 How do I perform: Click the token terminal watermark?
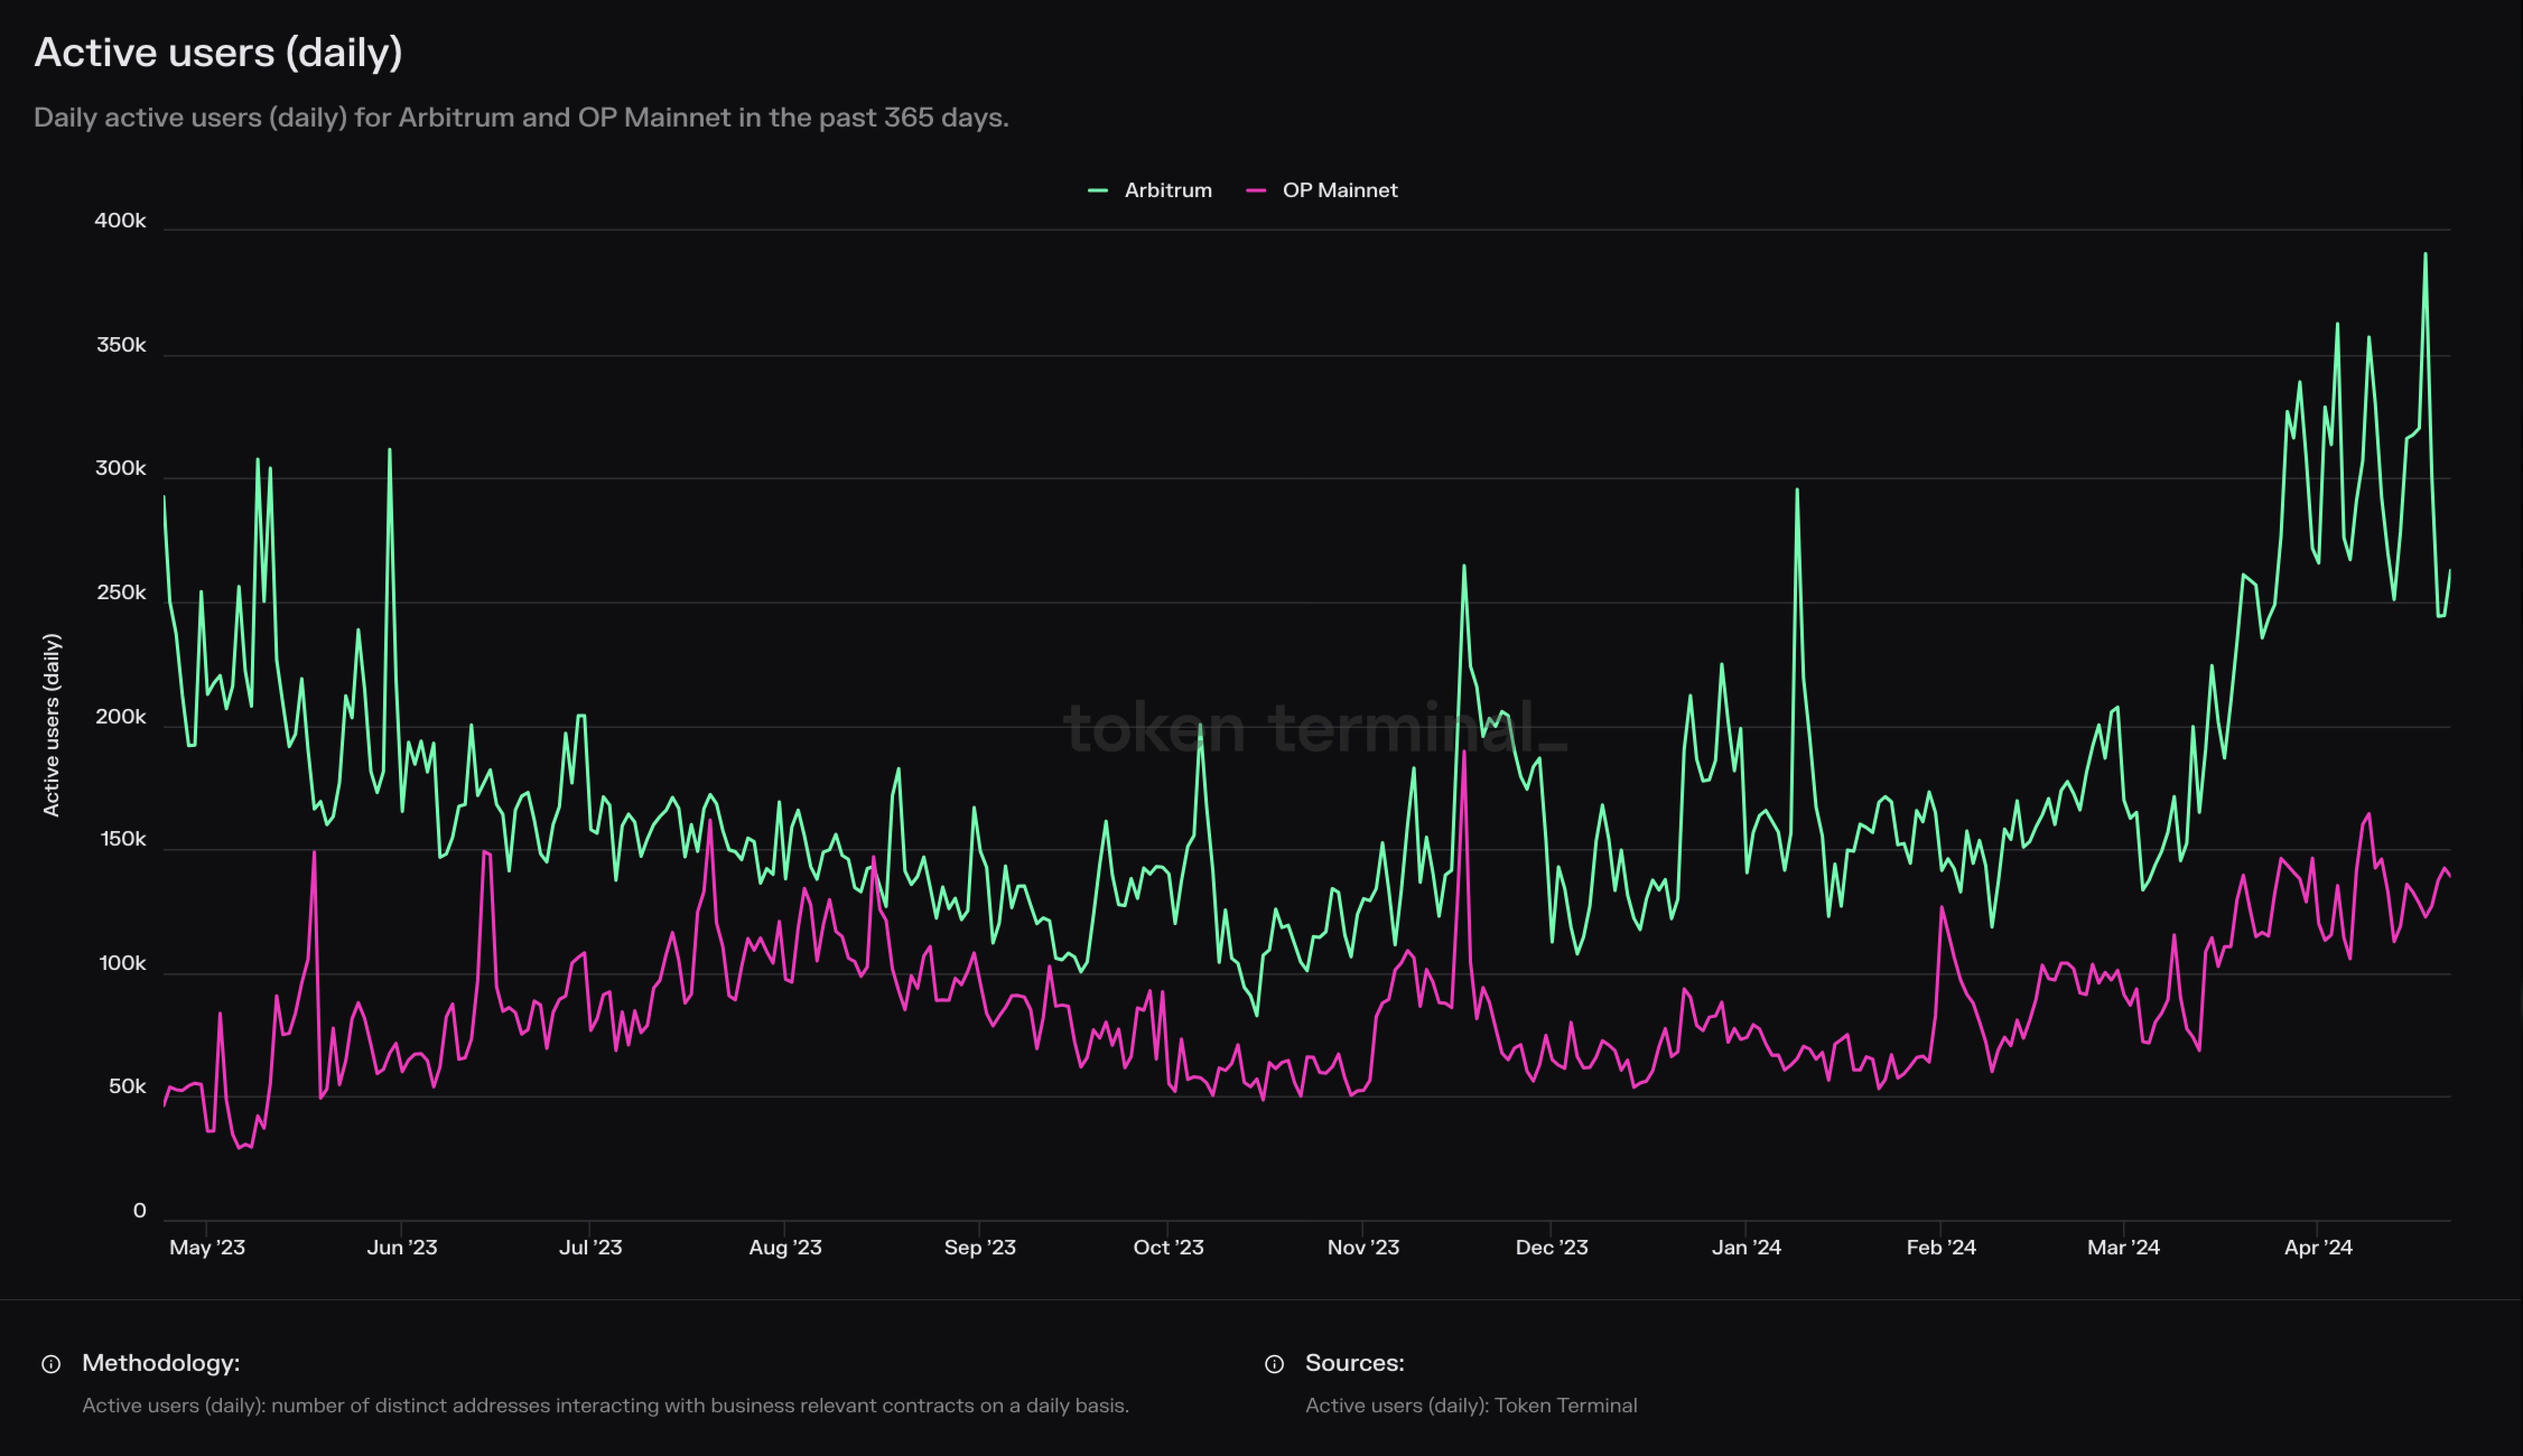[x=1314, y=728]
